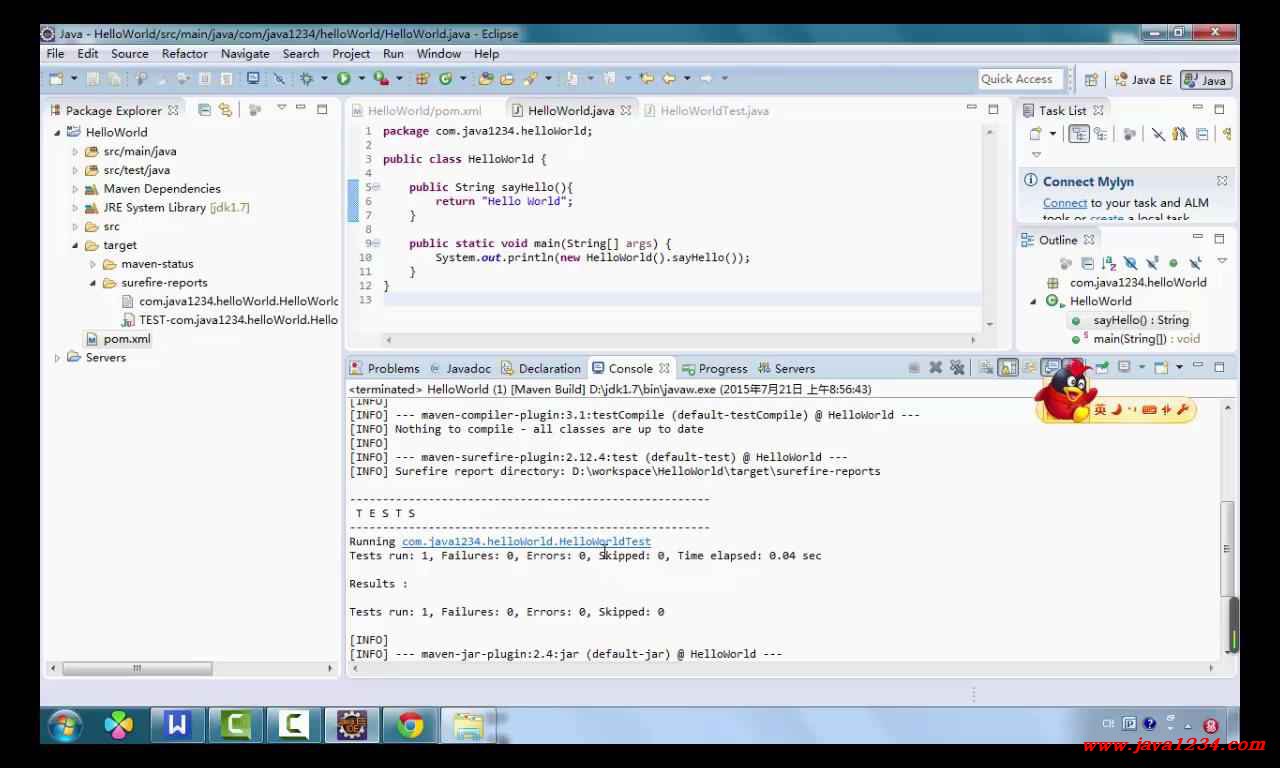Viewport: 1280px width, 768px height.
Task: Click the New wizard toolbar icon
Action: 56,79
